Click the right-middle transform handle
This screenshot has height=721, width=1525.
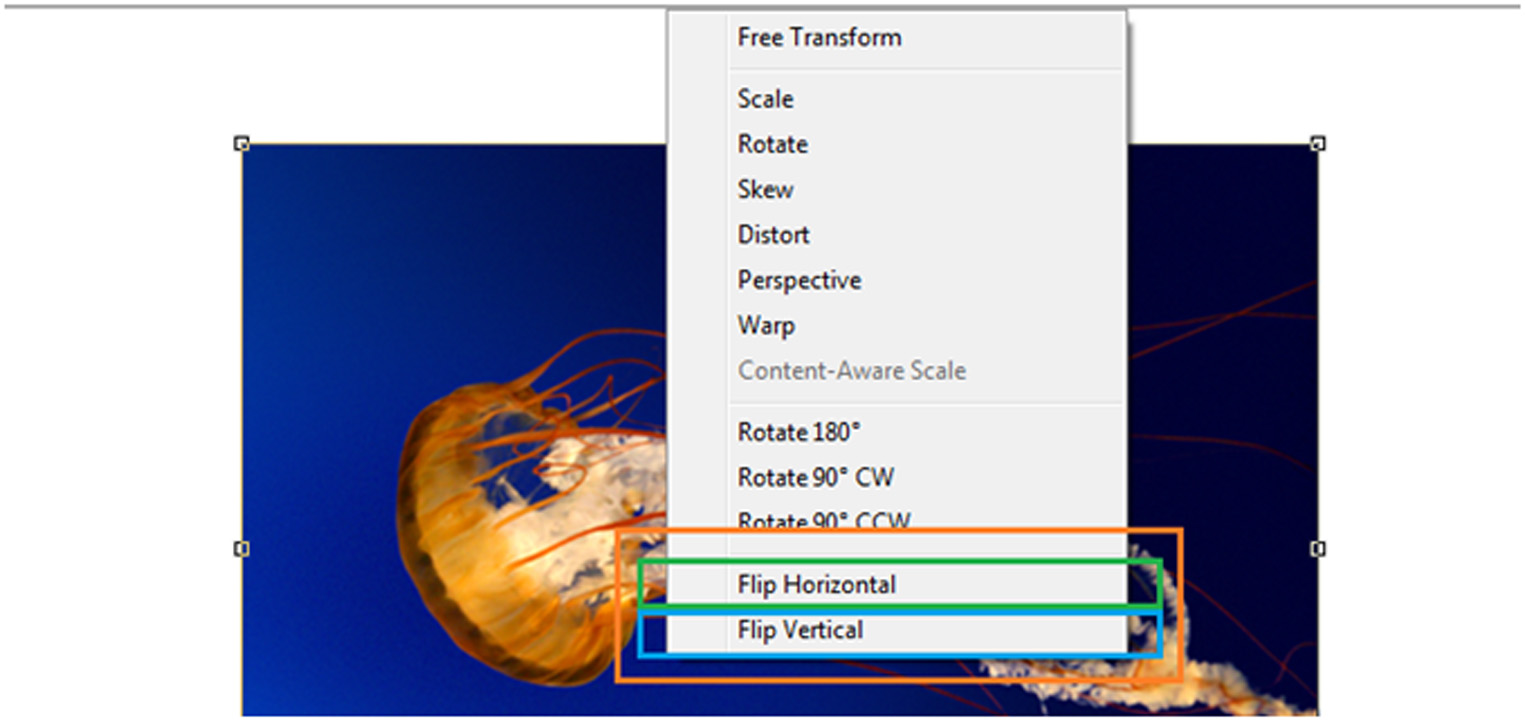pyautogui.click(x=1318, y=548)
